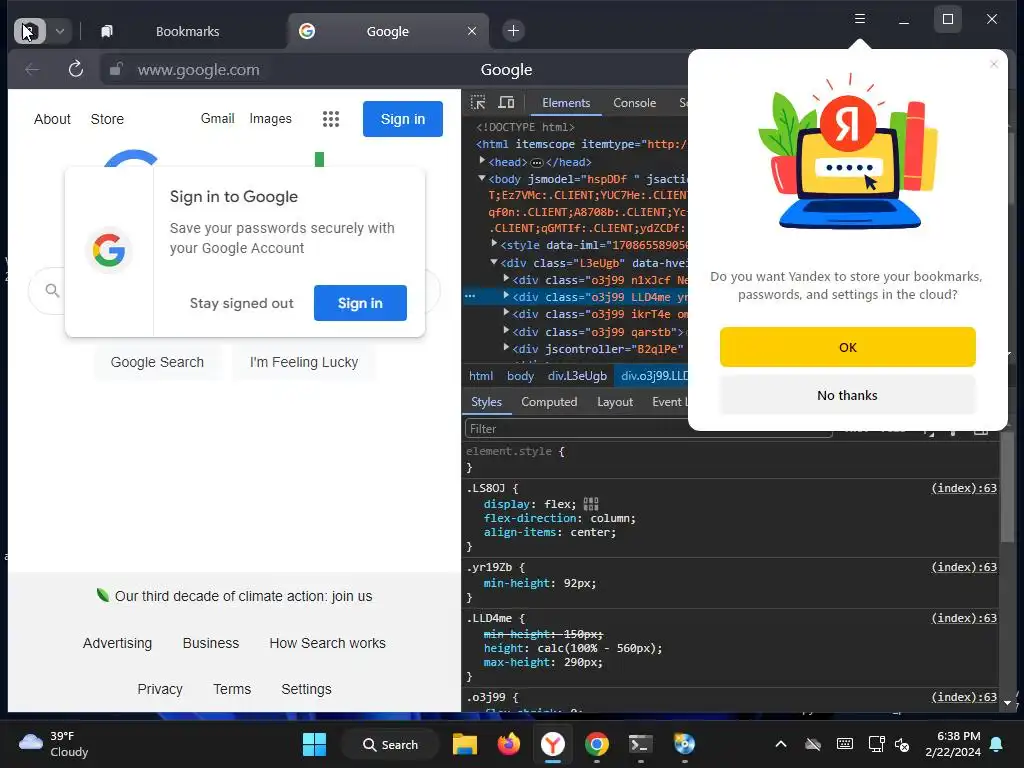This screenshot has height=768, width=1024.
Task: Reload the page
Action: pyautogui.click(x=76, y=69)
